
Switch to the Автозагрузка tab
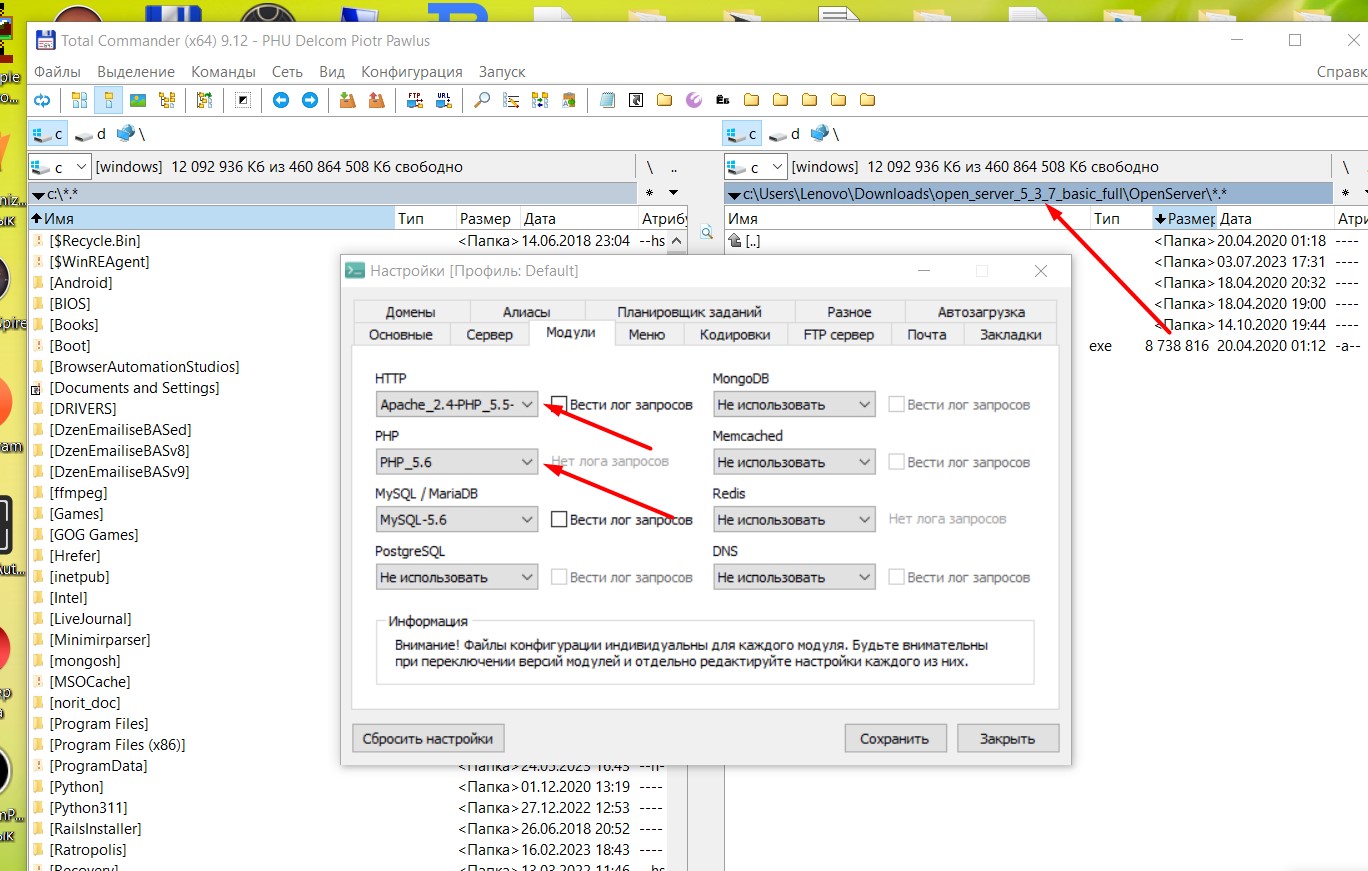981,311
